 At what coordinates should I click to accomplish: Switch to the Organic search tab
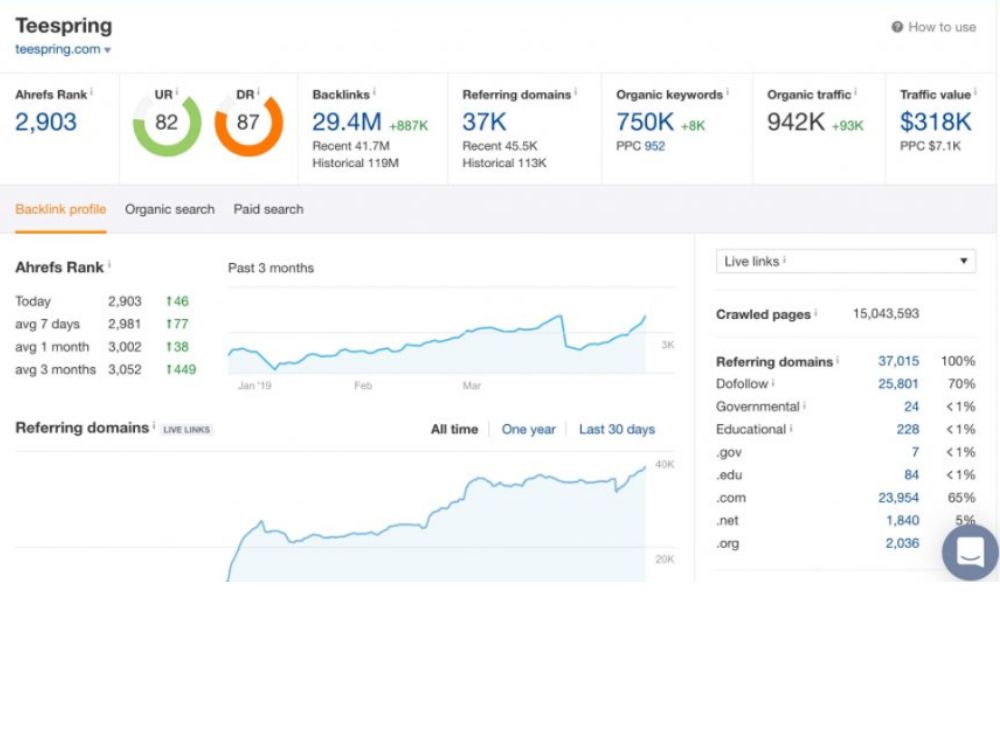click(x=170, y=209)
